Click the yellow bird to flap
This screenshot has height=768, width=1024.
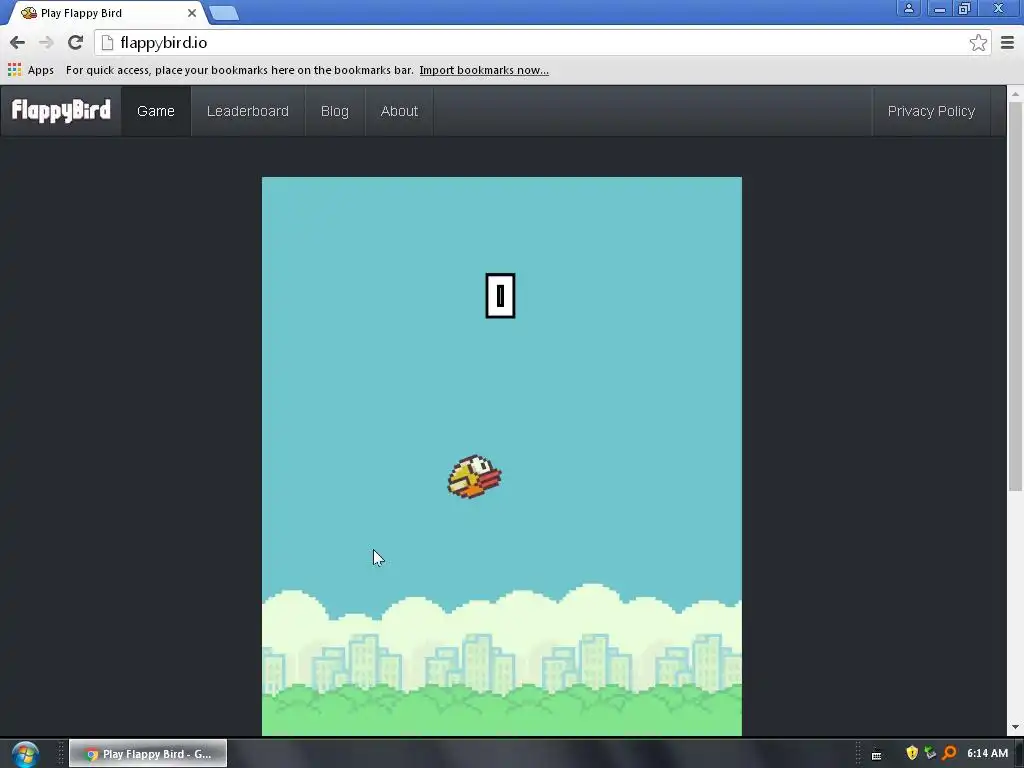click(x=474, y=477)
